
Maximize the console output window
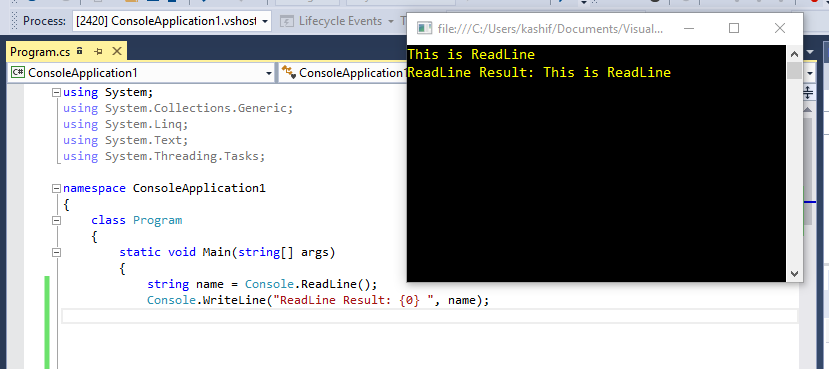pyautogui.click(x=734, y=29)
